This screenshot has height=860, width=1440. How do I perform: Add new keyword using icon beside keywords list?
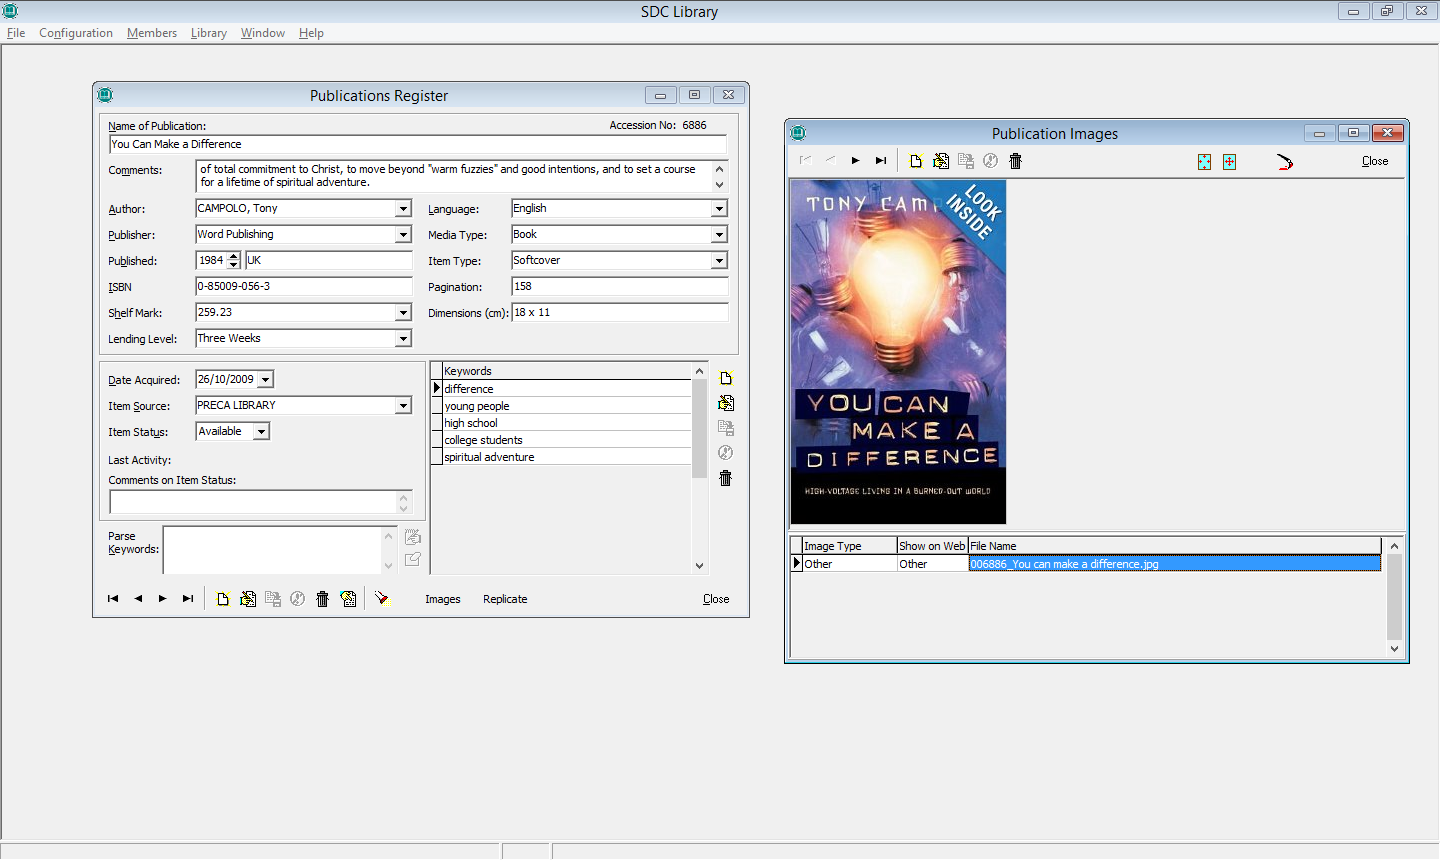726,378
